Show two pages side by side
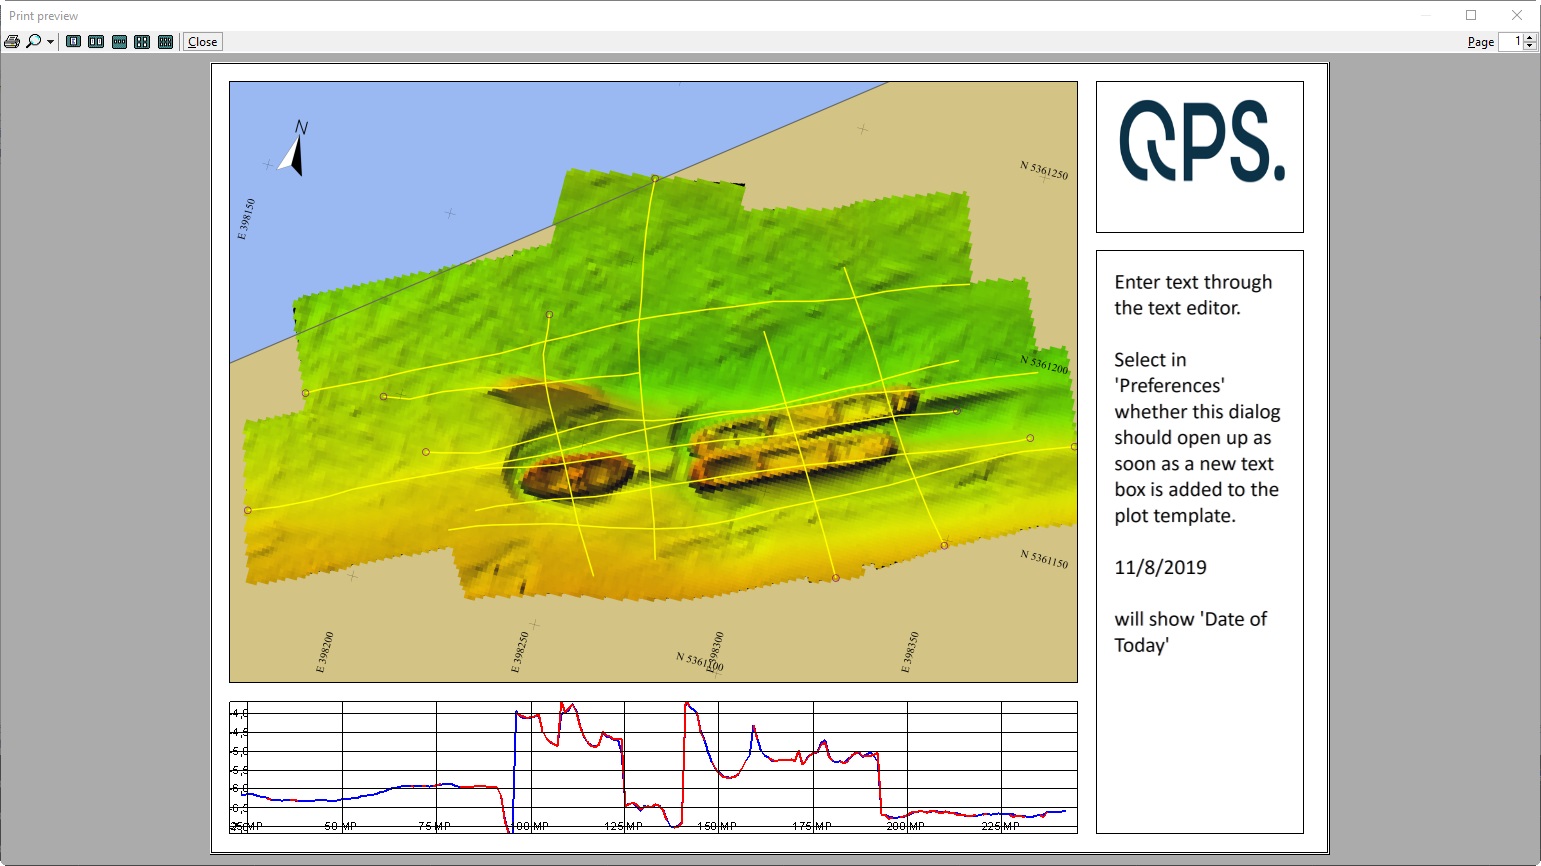 point(96,41)
